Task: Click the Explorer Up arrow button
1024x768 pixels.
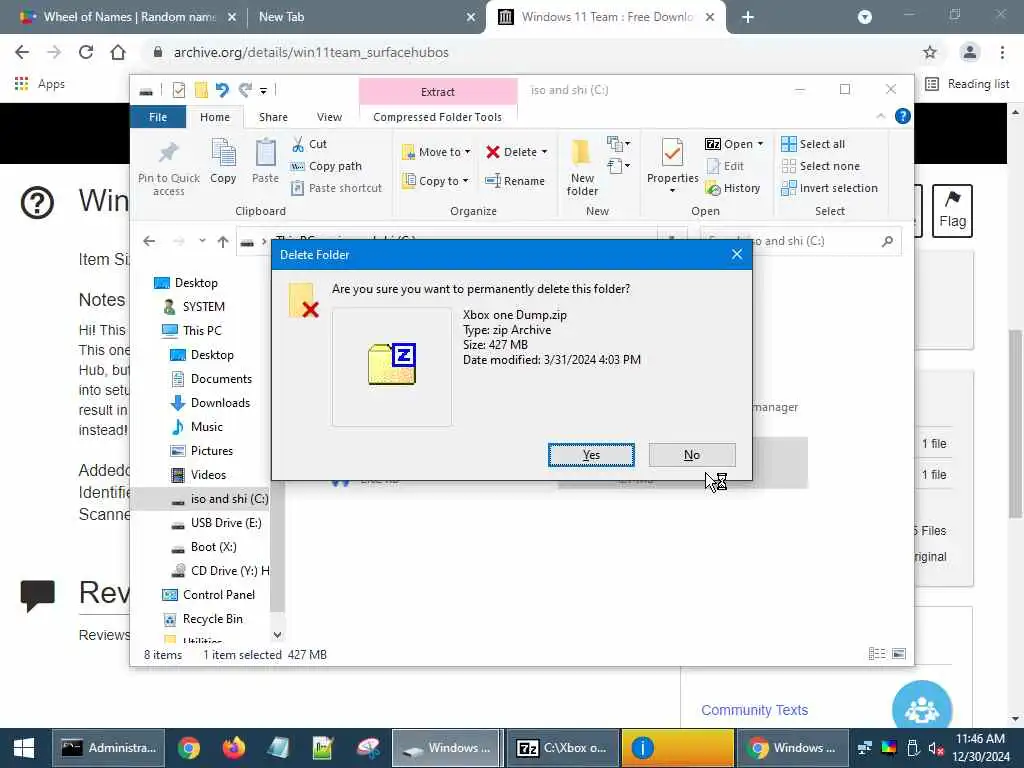Action: [223, 242]
